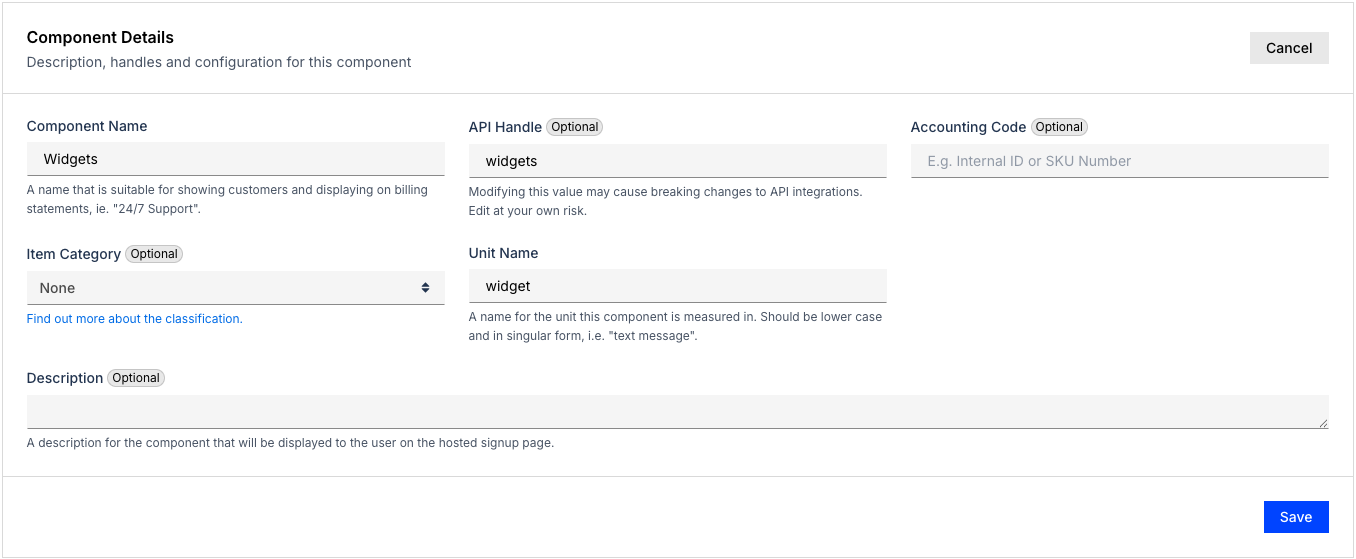Click the Accounting Code label
The height and width of the screenshot is (559, 1356).
968,127
